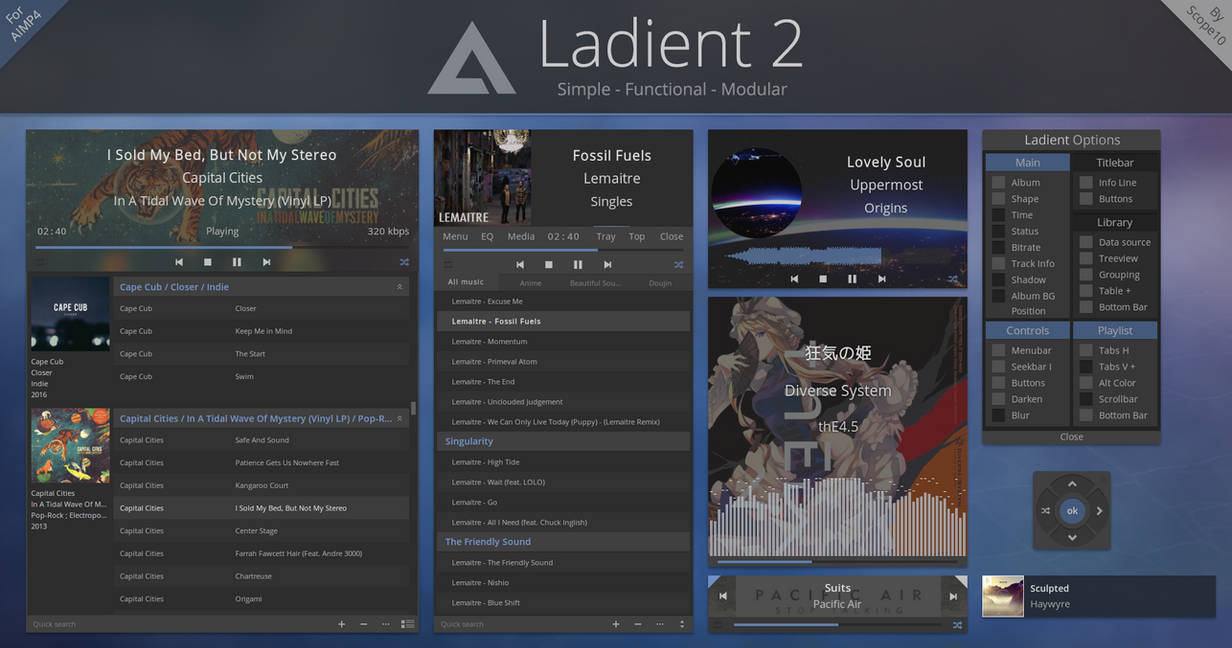1232x648 pixels.
Task: Collapse the Cape Cub / Closer / Indie group
Action: (x=400, y=287)
